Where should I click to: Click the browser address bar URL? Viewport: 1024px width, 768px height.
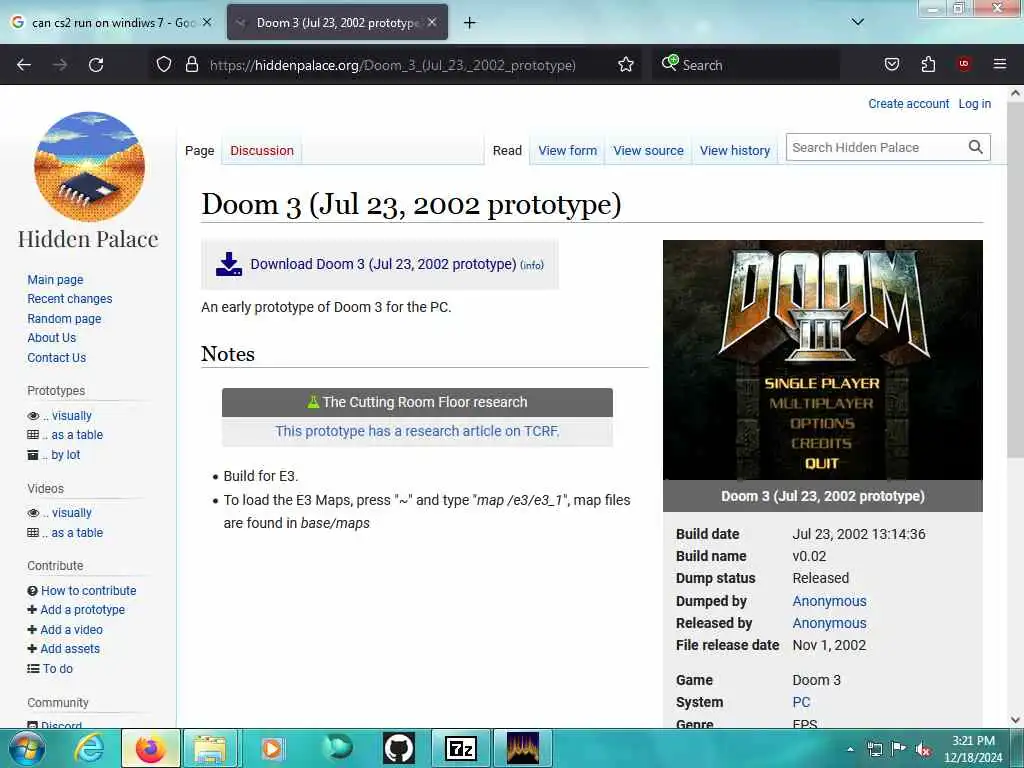[x=392, y=65]
